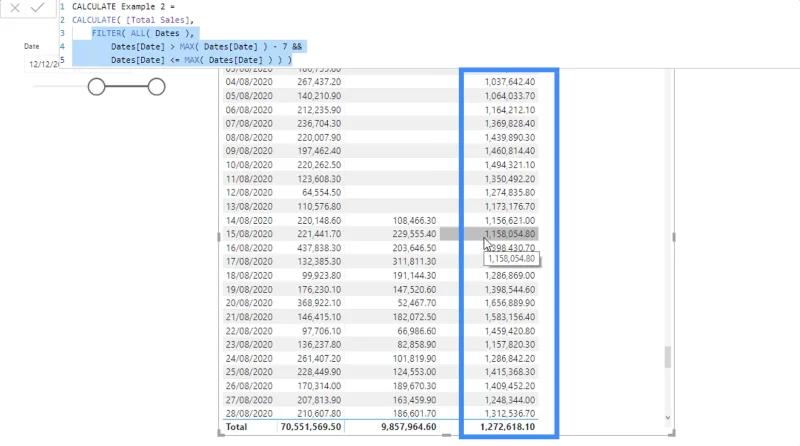This screenshot has width=800, height=446.
Task: Select date cell 17/08/2020
Action: point(249,261)
